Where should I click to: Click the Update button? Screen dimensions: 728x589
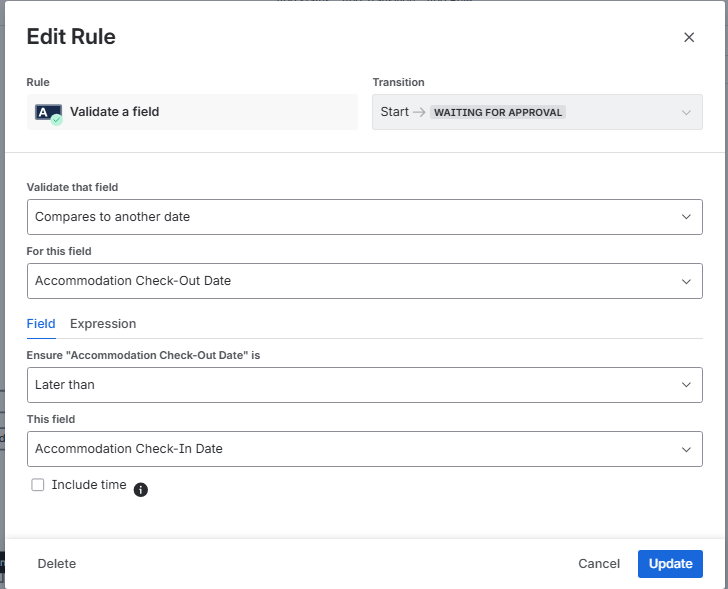click(x=670, y=563)
